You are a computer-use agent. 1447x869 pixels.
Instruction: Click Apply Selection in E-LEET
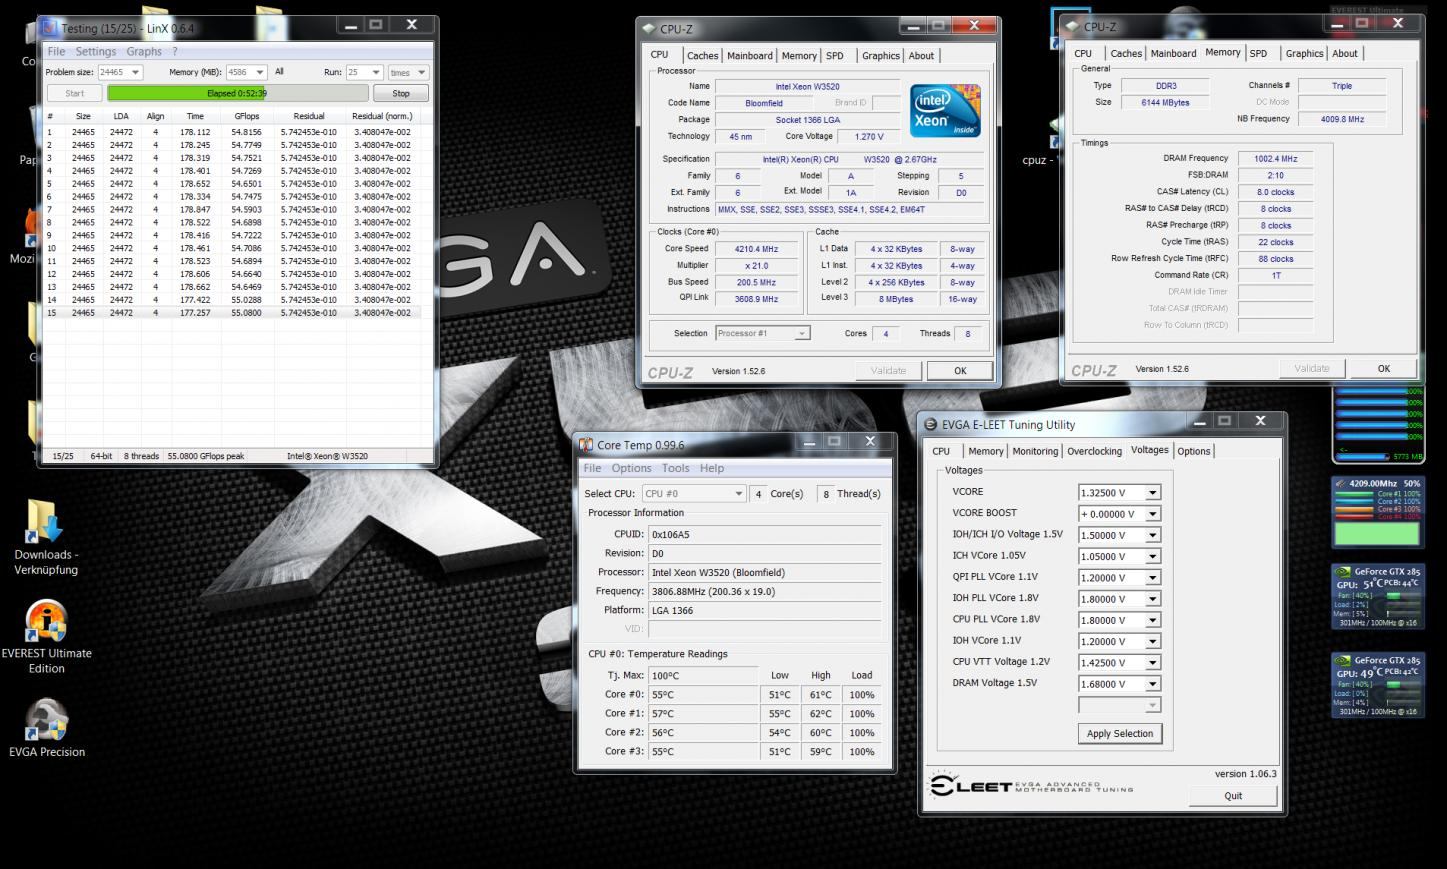[1120, 733]
